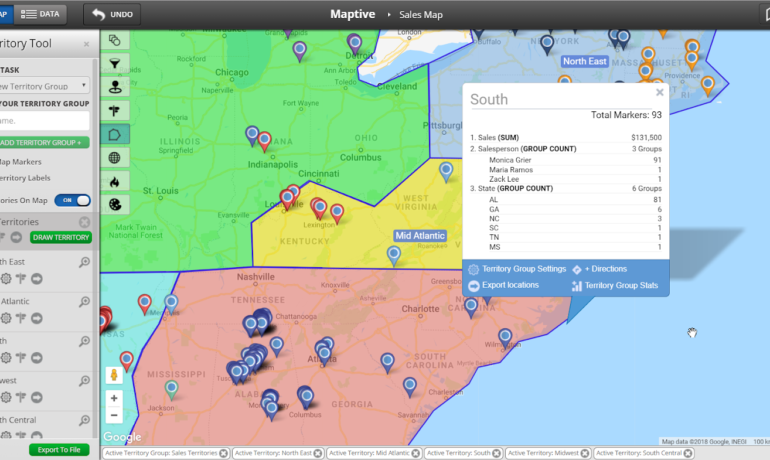
Task: Open North East territory settings gear
Action: point(6,279)
